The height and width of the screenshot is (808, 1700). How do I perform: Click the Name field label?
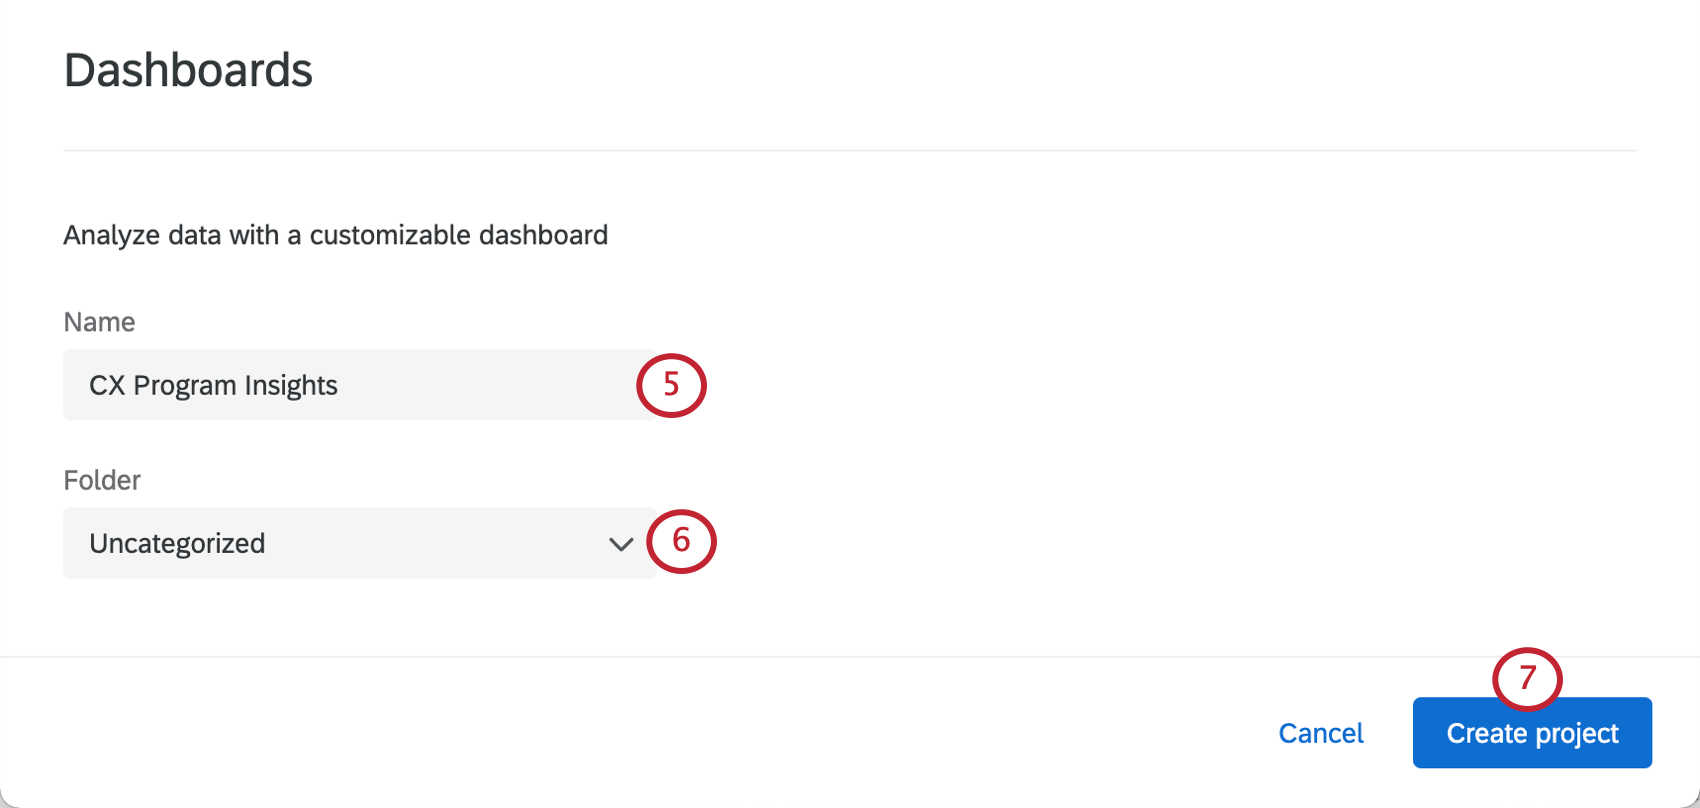pyautogui.click(x=99, y=322)
